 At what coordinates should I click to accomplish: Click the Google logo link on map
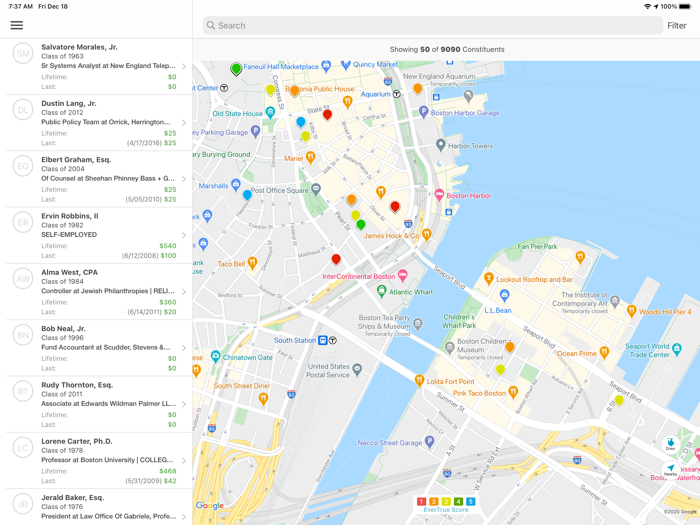click(210, 505)
